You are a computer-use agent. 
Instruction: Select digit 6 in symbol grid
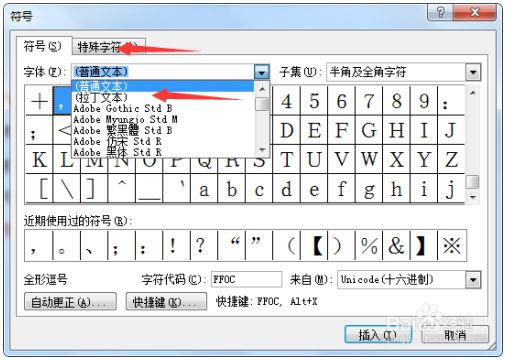[x=342, y=101]
